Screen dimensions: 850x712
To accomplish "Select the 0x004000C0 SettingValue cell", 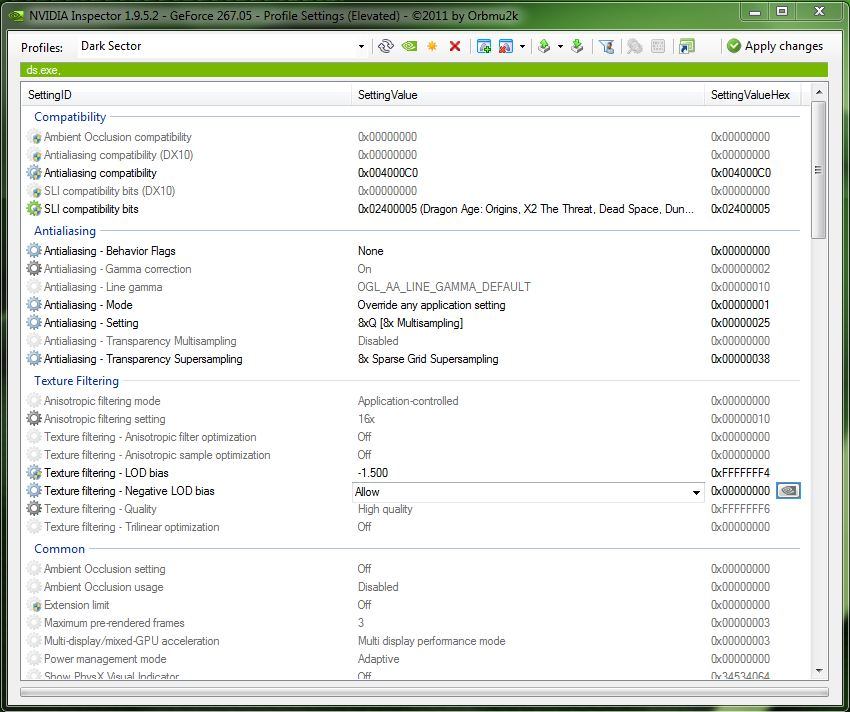I will click(x=388, y=173).
